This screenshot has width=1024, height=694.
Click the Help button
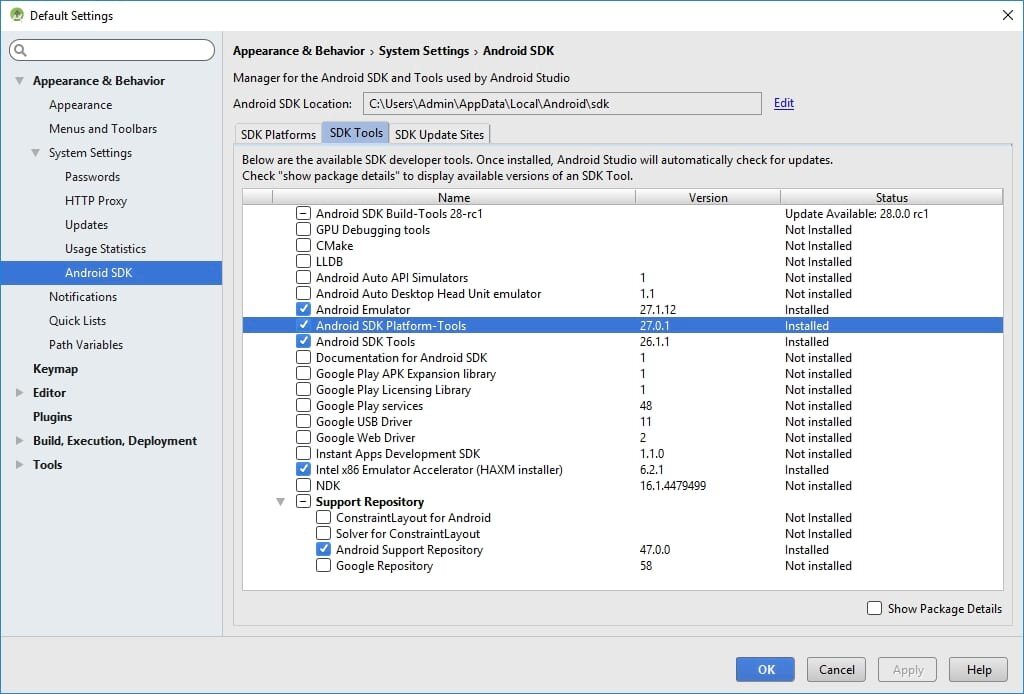[979, 669]
